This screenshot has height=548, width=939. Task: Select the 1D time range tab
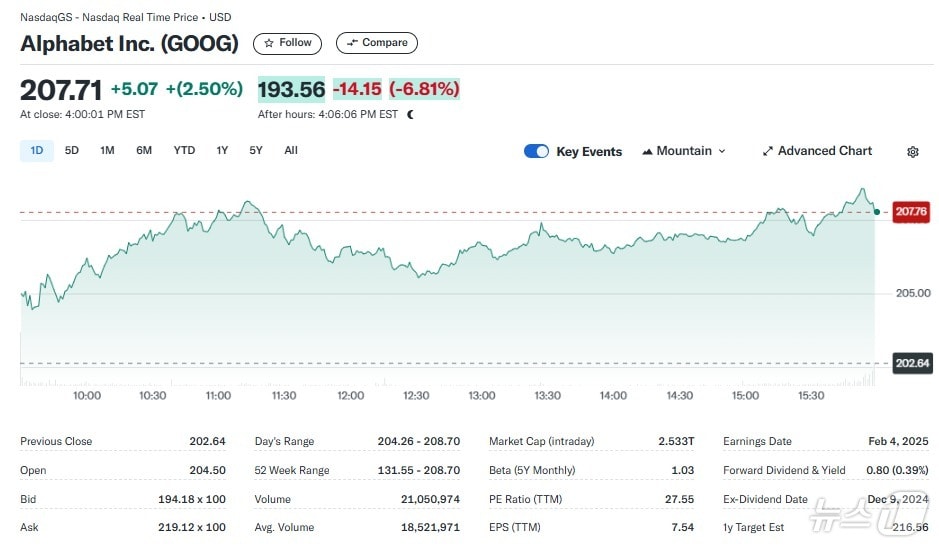tap(37, 151)
